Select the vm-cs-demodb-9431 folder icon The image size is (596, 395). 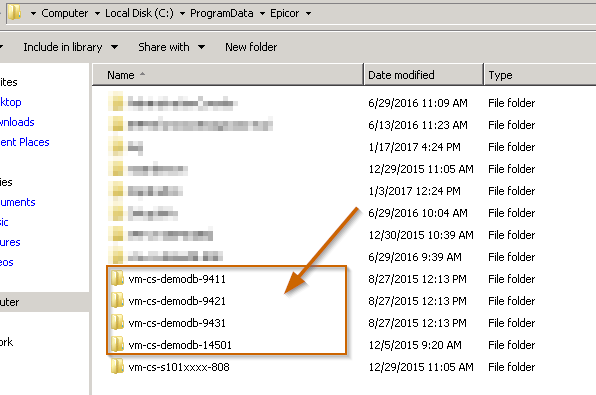pyautogui.click(x=117, y=322)
